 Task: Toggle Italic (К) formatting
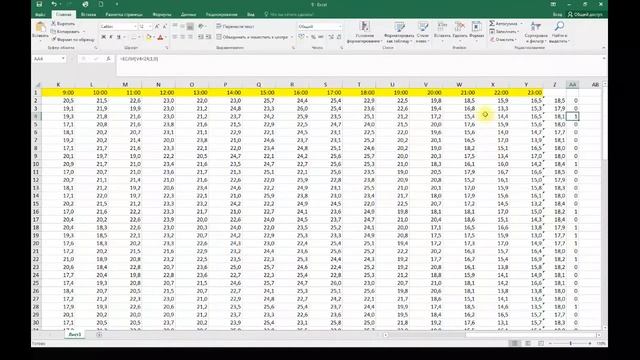pyautogui.click(x=111, y=37)
